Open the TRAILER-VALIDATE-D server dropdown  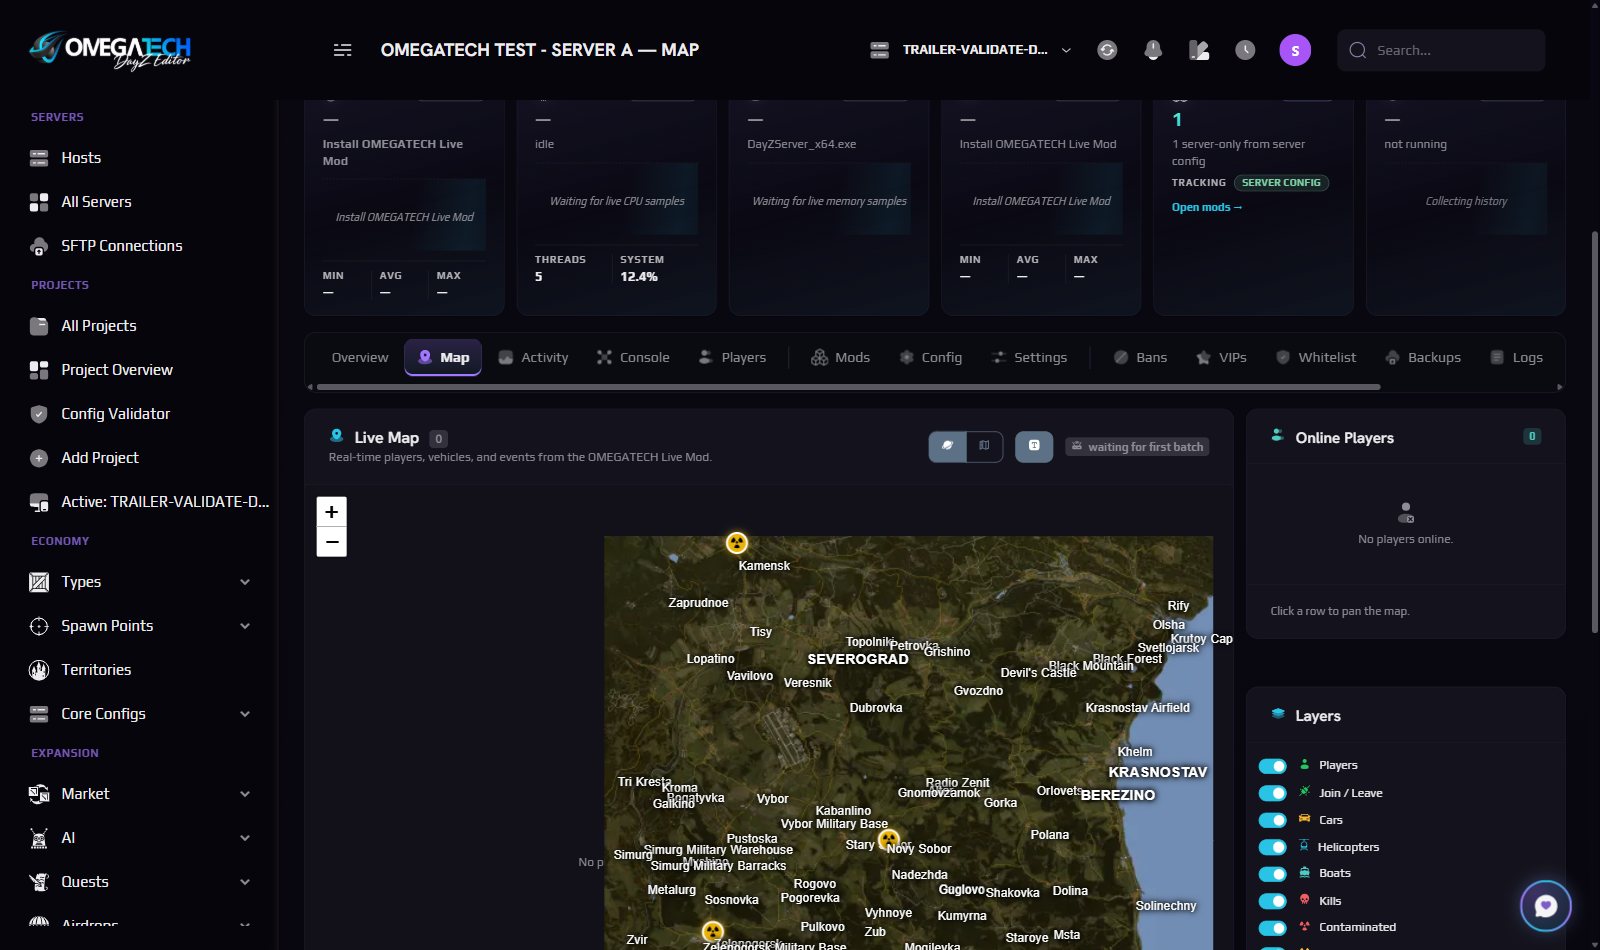click(971, 50)
